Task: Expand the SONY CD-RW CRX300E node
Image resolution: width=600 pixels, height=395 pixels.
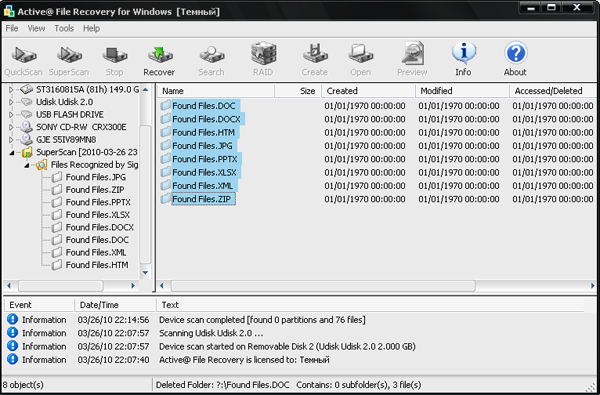Action: coord(11,127)
